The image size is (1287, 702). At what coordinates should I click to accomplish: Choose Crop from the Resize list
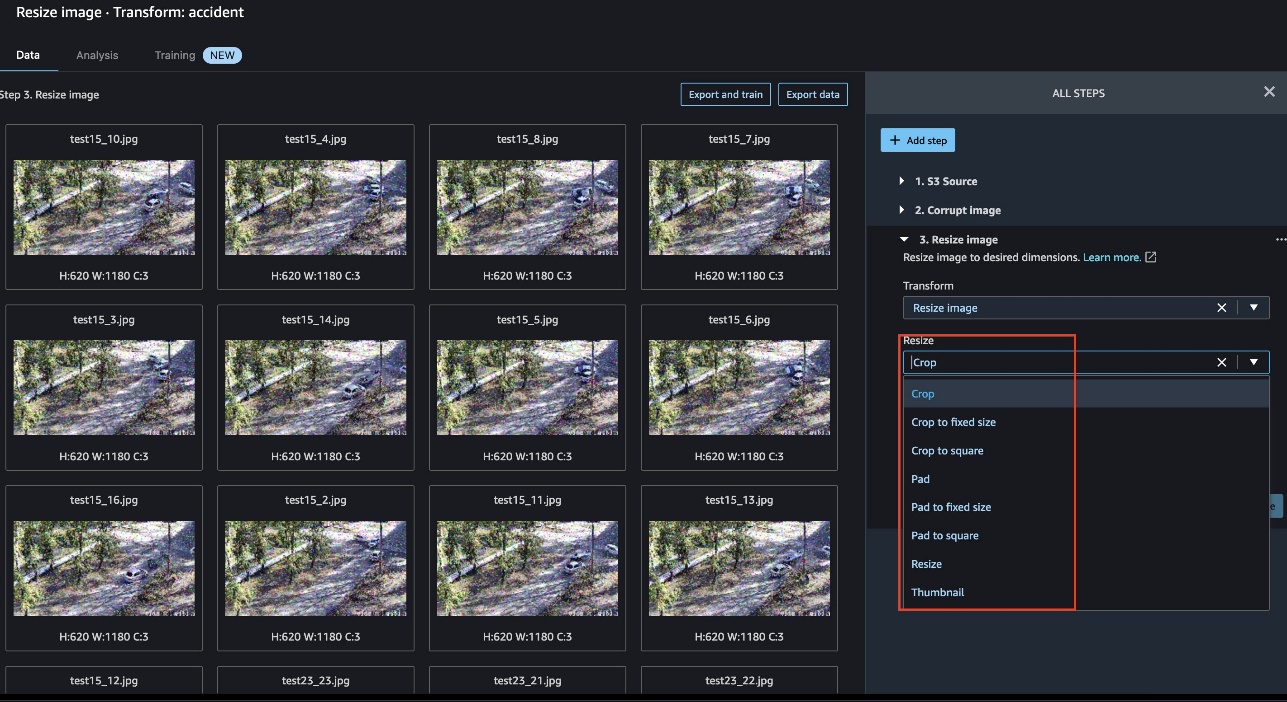1086,394
